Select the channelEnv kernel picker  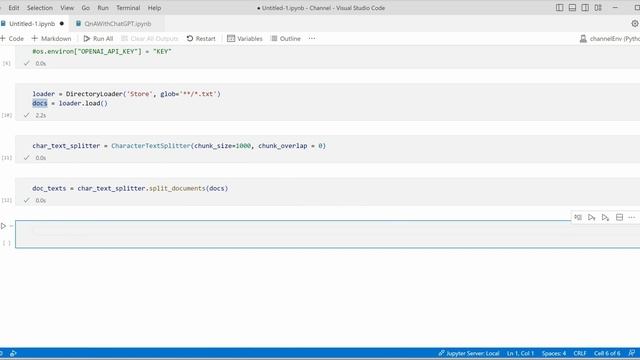click(609, 38)
